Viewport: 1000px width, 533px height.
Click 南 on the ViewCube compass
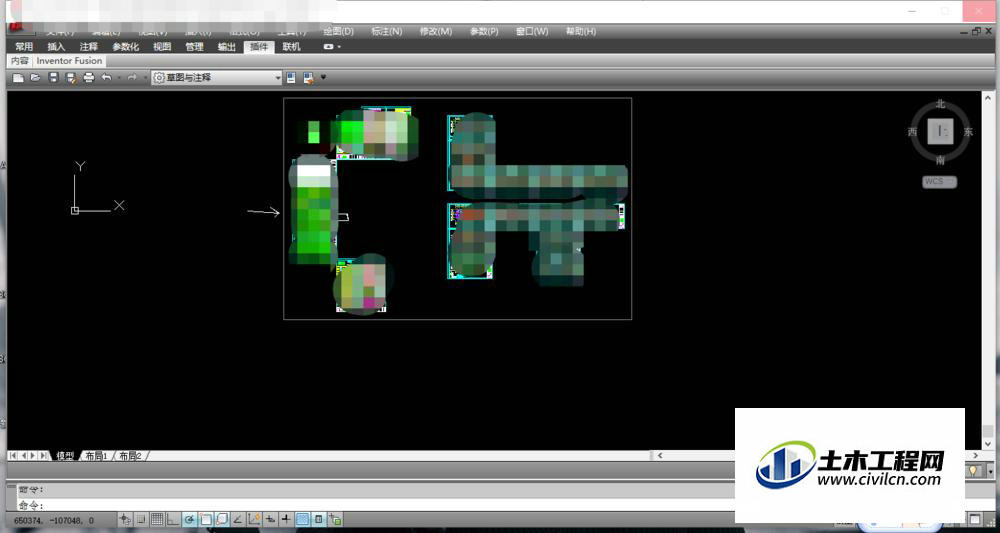point(940,159)
